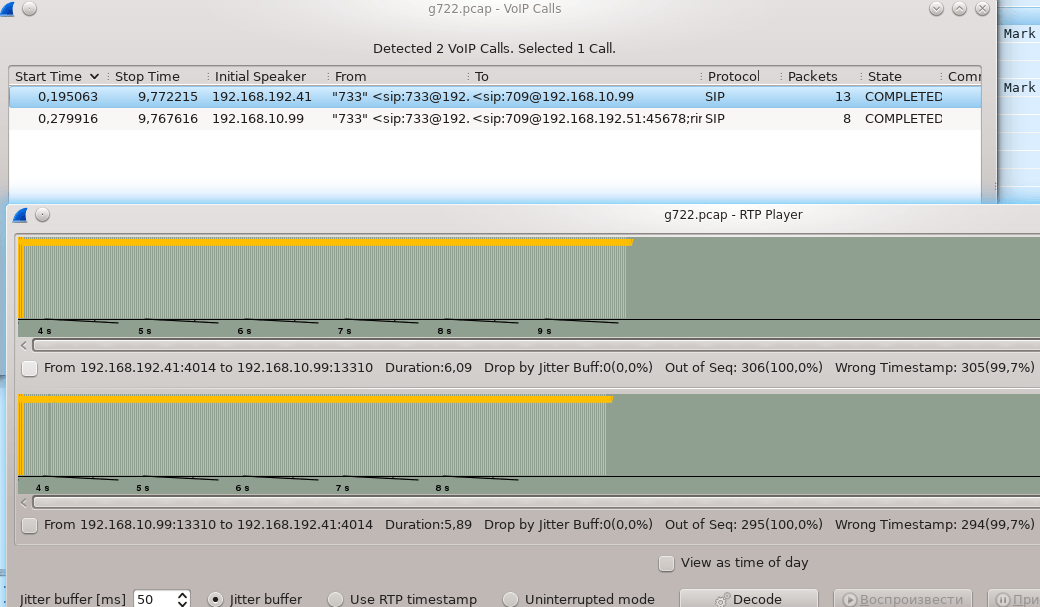
Task: Select Uninterrupted mode radio button
Action: coord(510,599)
